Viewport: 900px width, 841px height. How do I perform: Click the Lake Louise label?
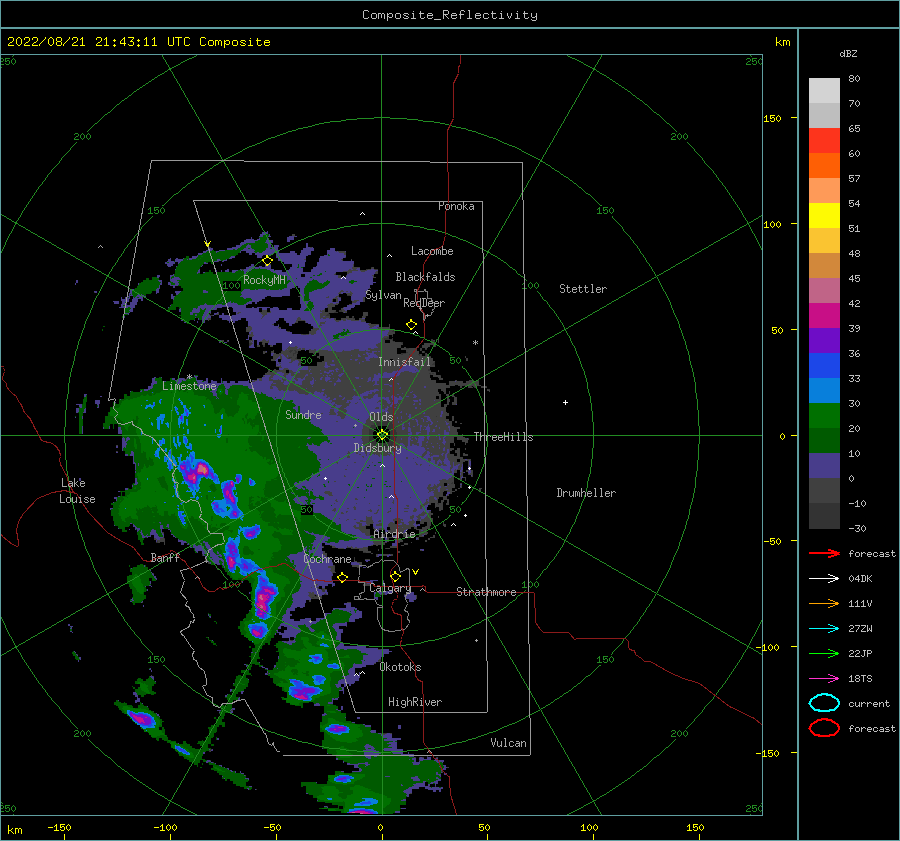(x=77, y=491)
